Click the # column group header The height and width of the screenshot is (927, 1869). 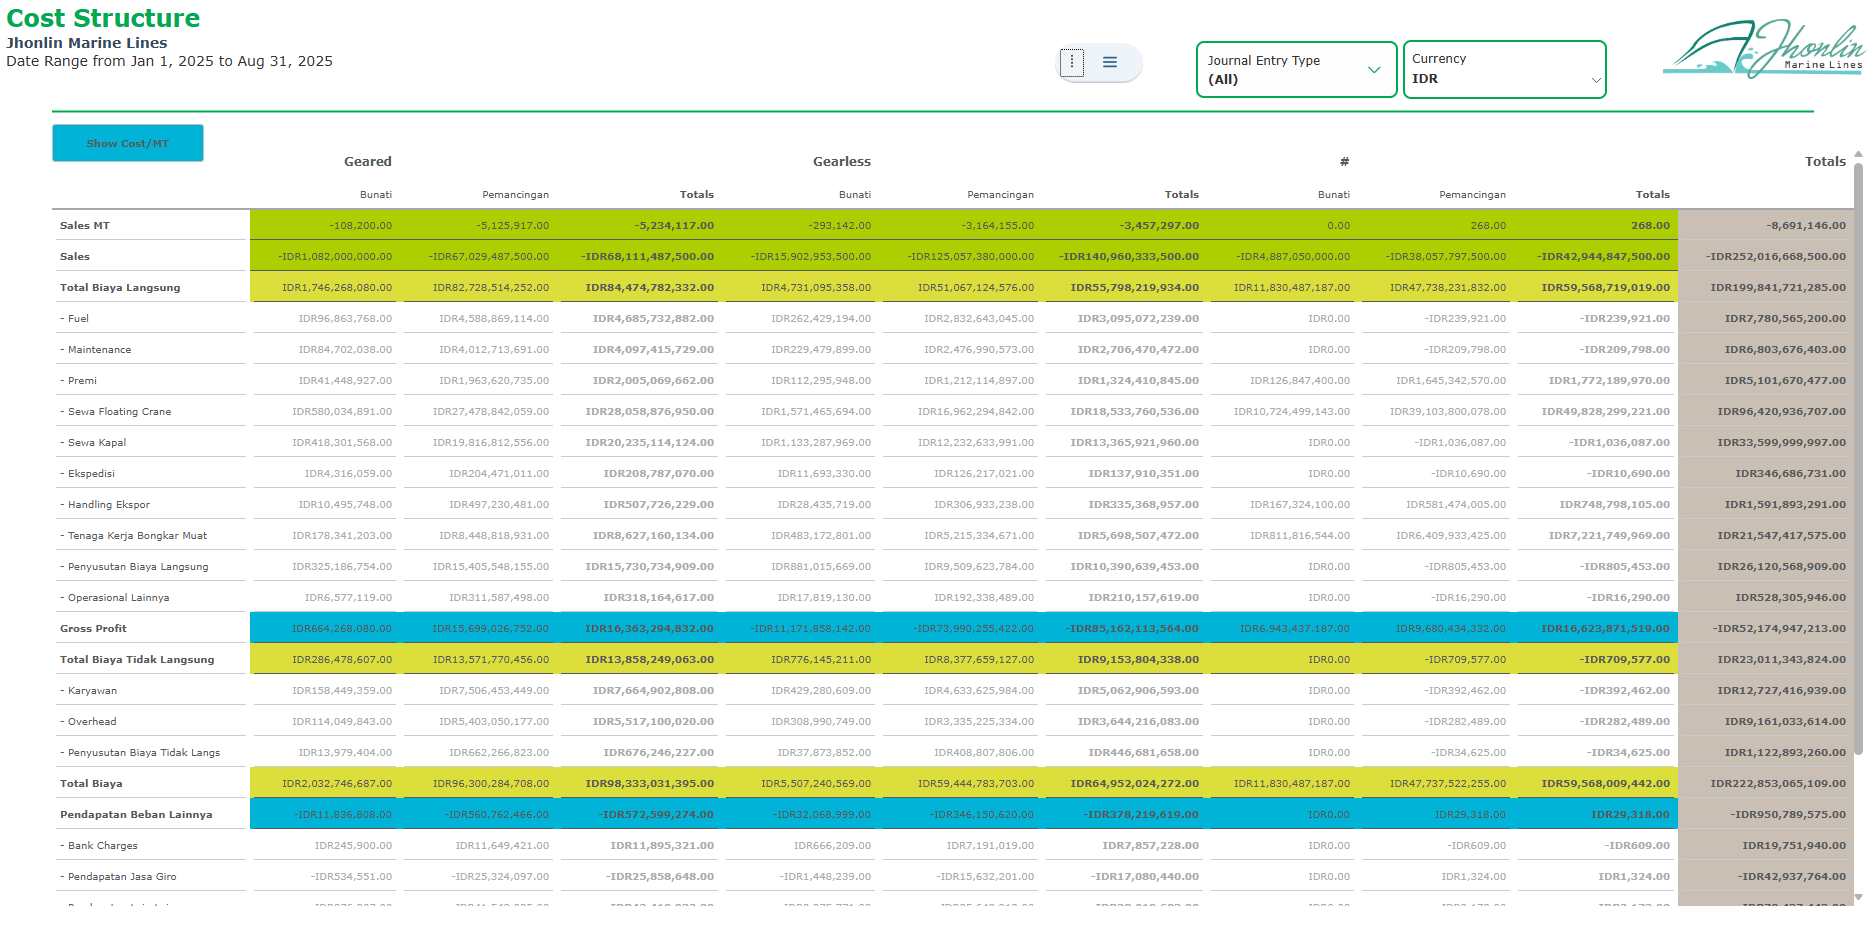(x=1344, y=162)
